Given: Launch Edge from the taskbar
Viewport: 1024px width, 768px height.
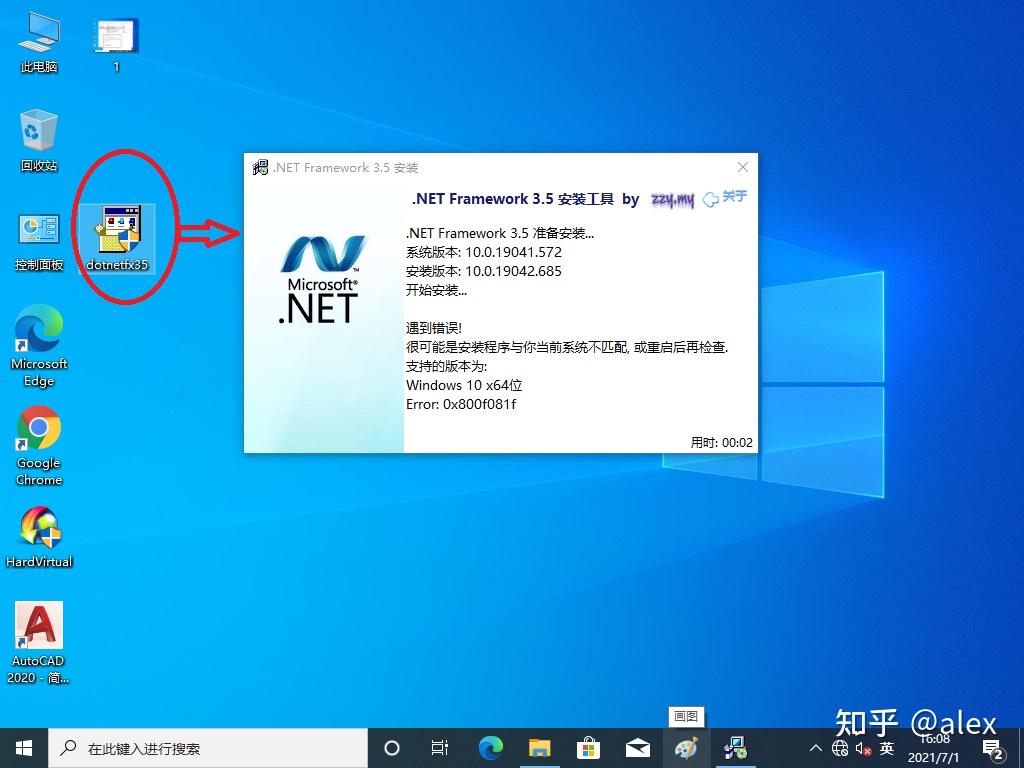Looking at the screenshot, I should pyautogui.click(x=490, y=748).
